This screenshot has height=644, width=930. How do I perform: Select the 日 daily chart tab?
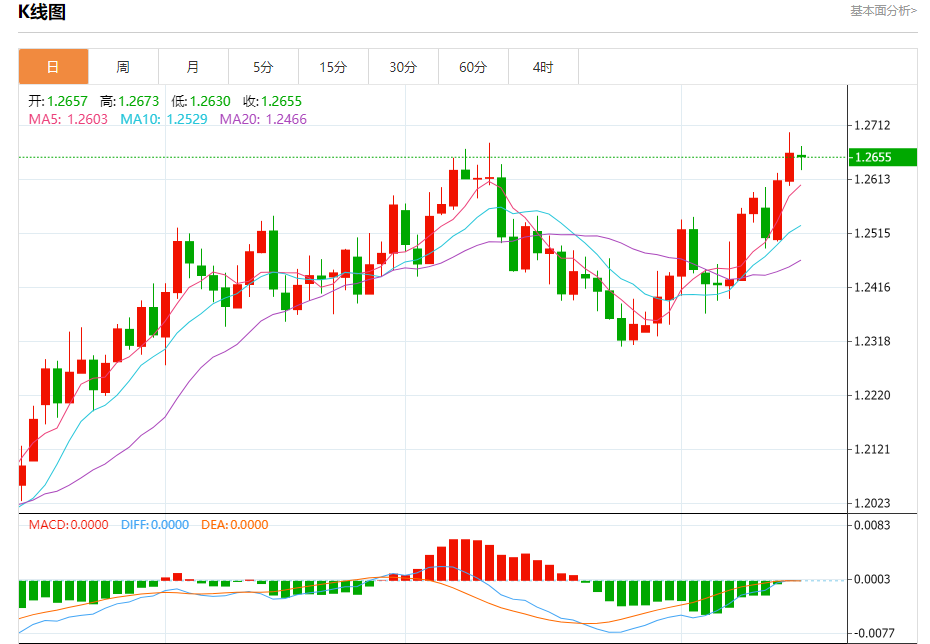pyautogui.click(x=53, y=67)
